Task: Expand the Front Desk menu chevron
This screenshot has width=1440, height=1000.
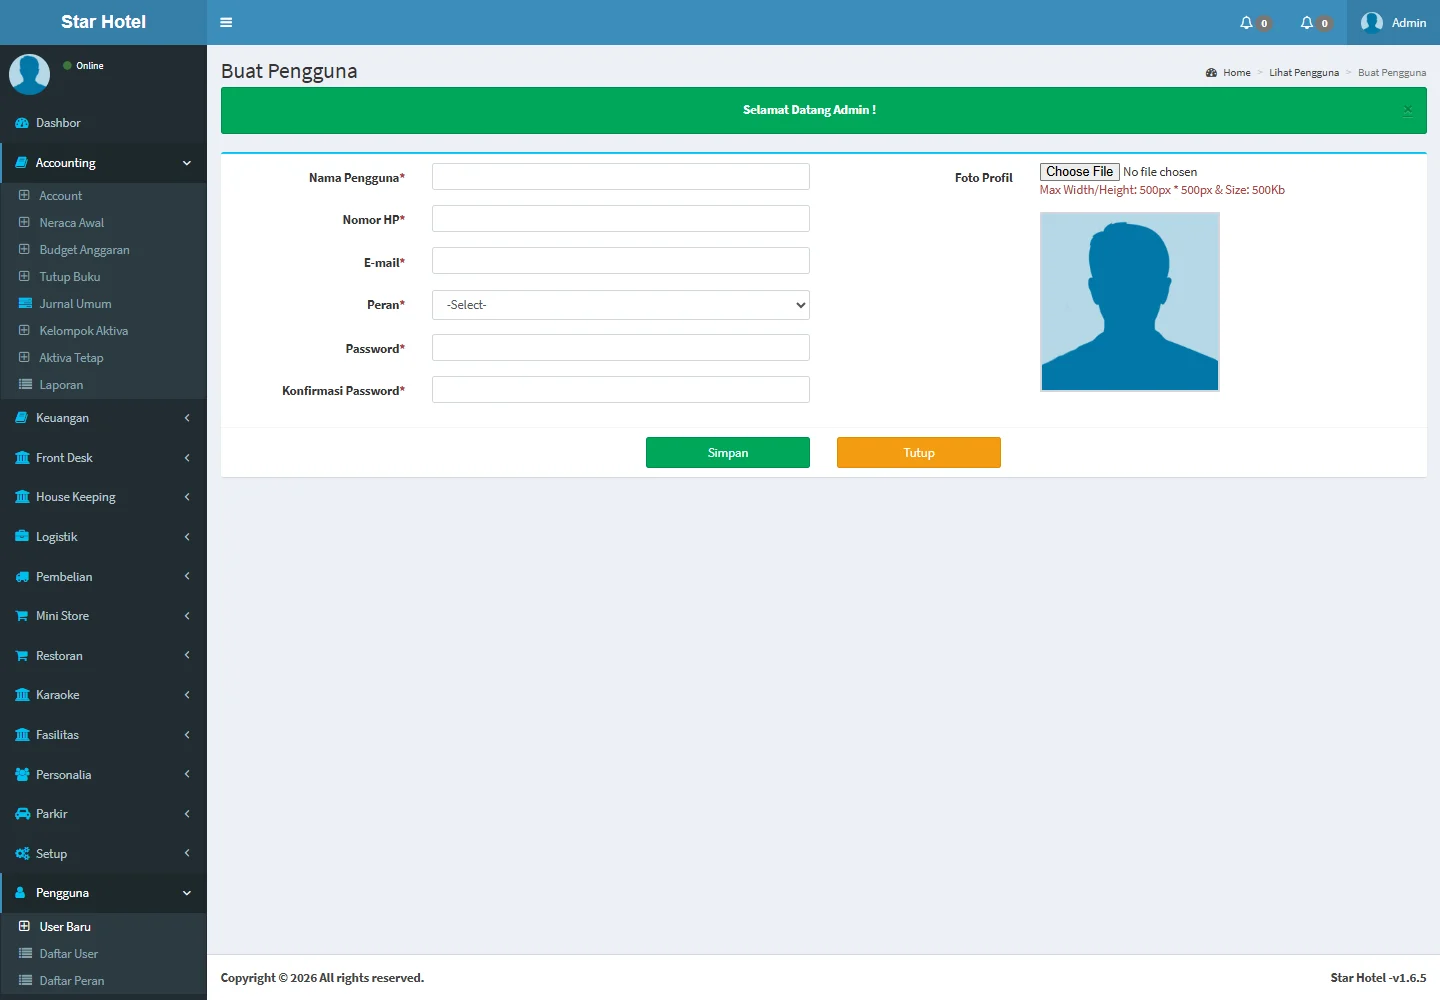Action: (x=187, y=458)
